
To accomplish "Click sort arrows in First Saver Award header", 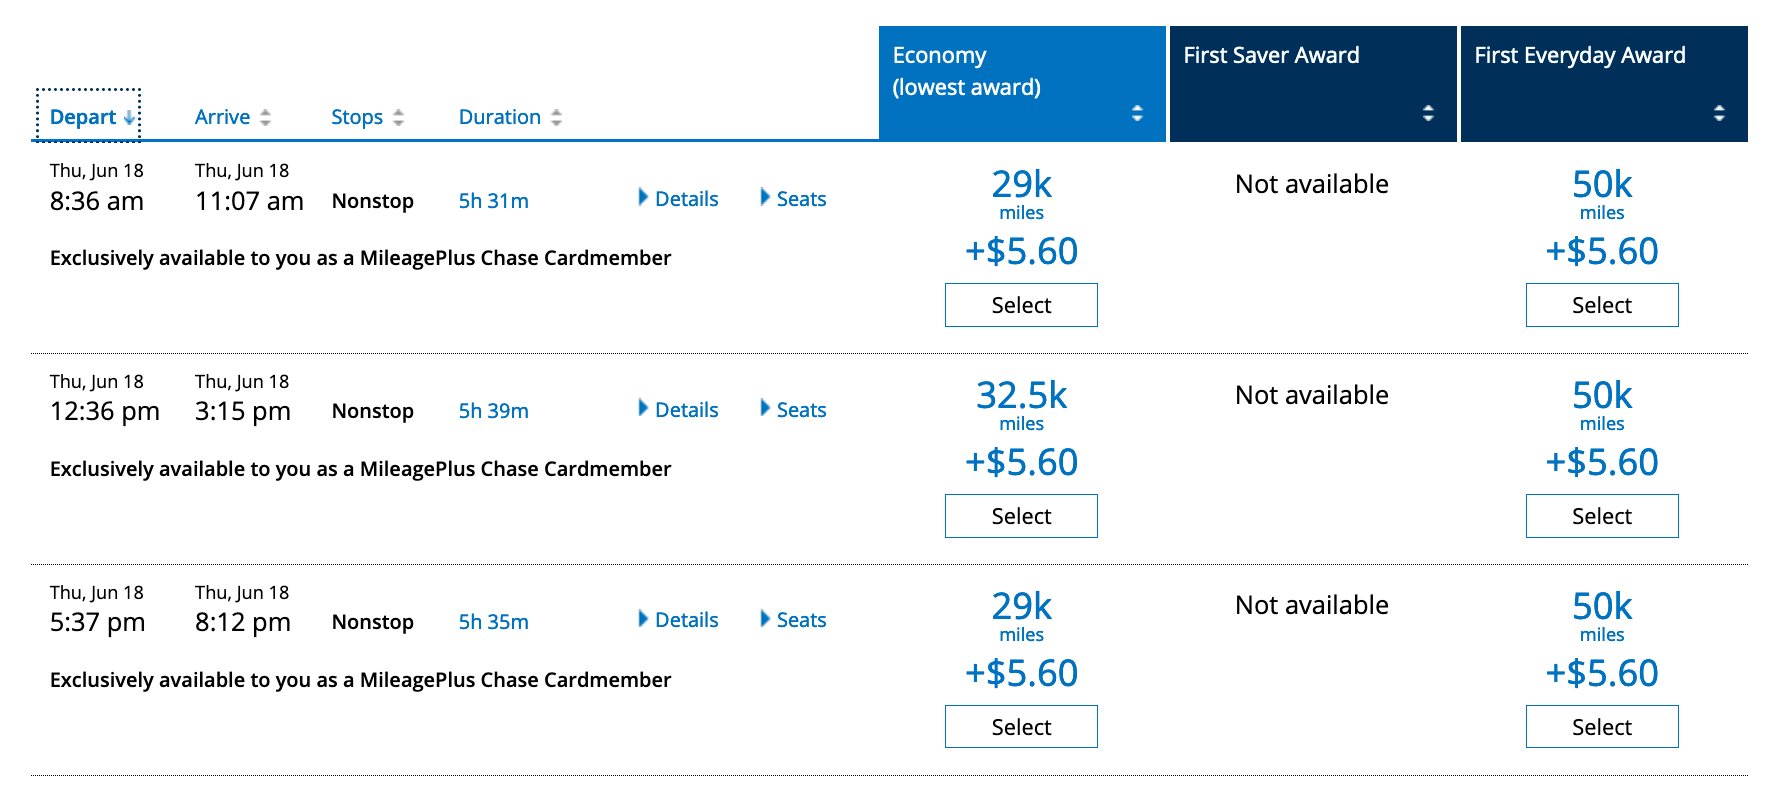I will coord(1428,113).
